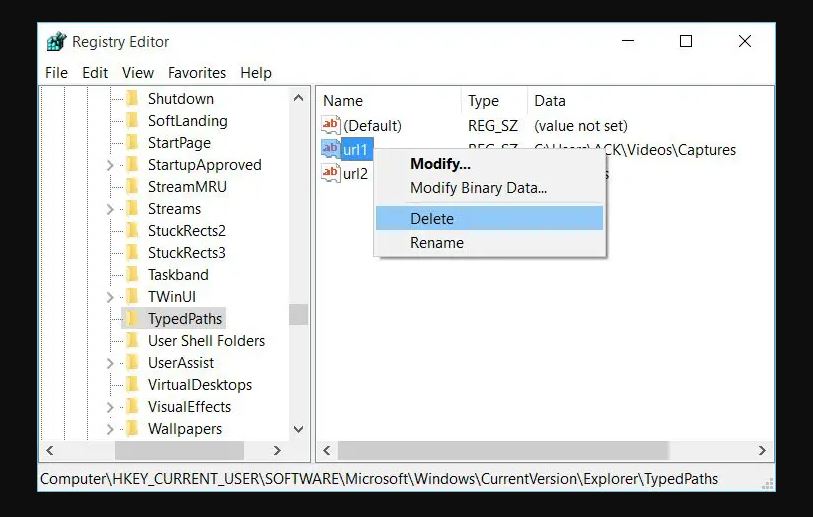Viewport: 813px width, 517px height.
Task: Expand the Streams key
Action: coord(110,209)
